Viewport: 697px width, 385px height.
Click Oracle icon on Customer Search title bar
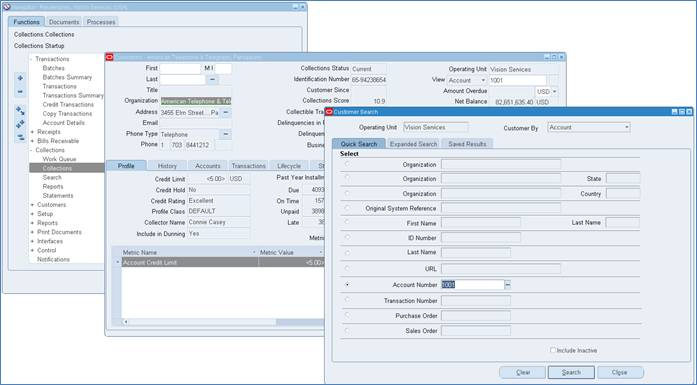coord(329,112)
